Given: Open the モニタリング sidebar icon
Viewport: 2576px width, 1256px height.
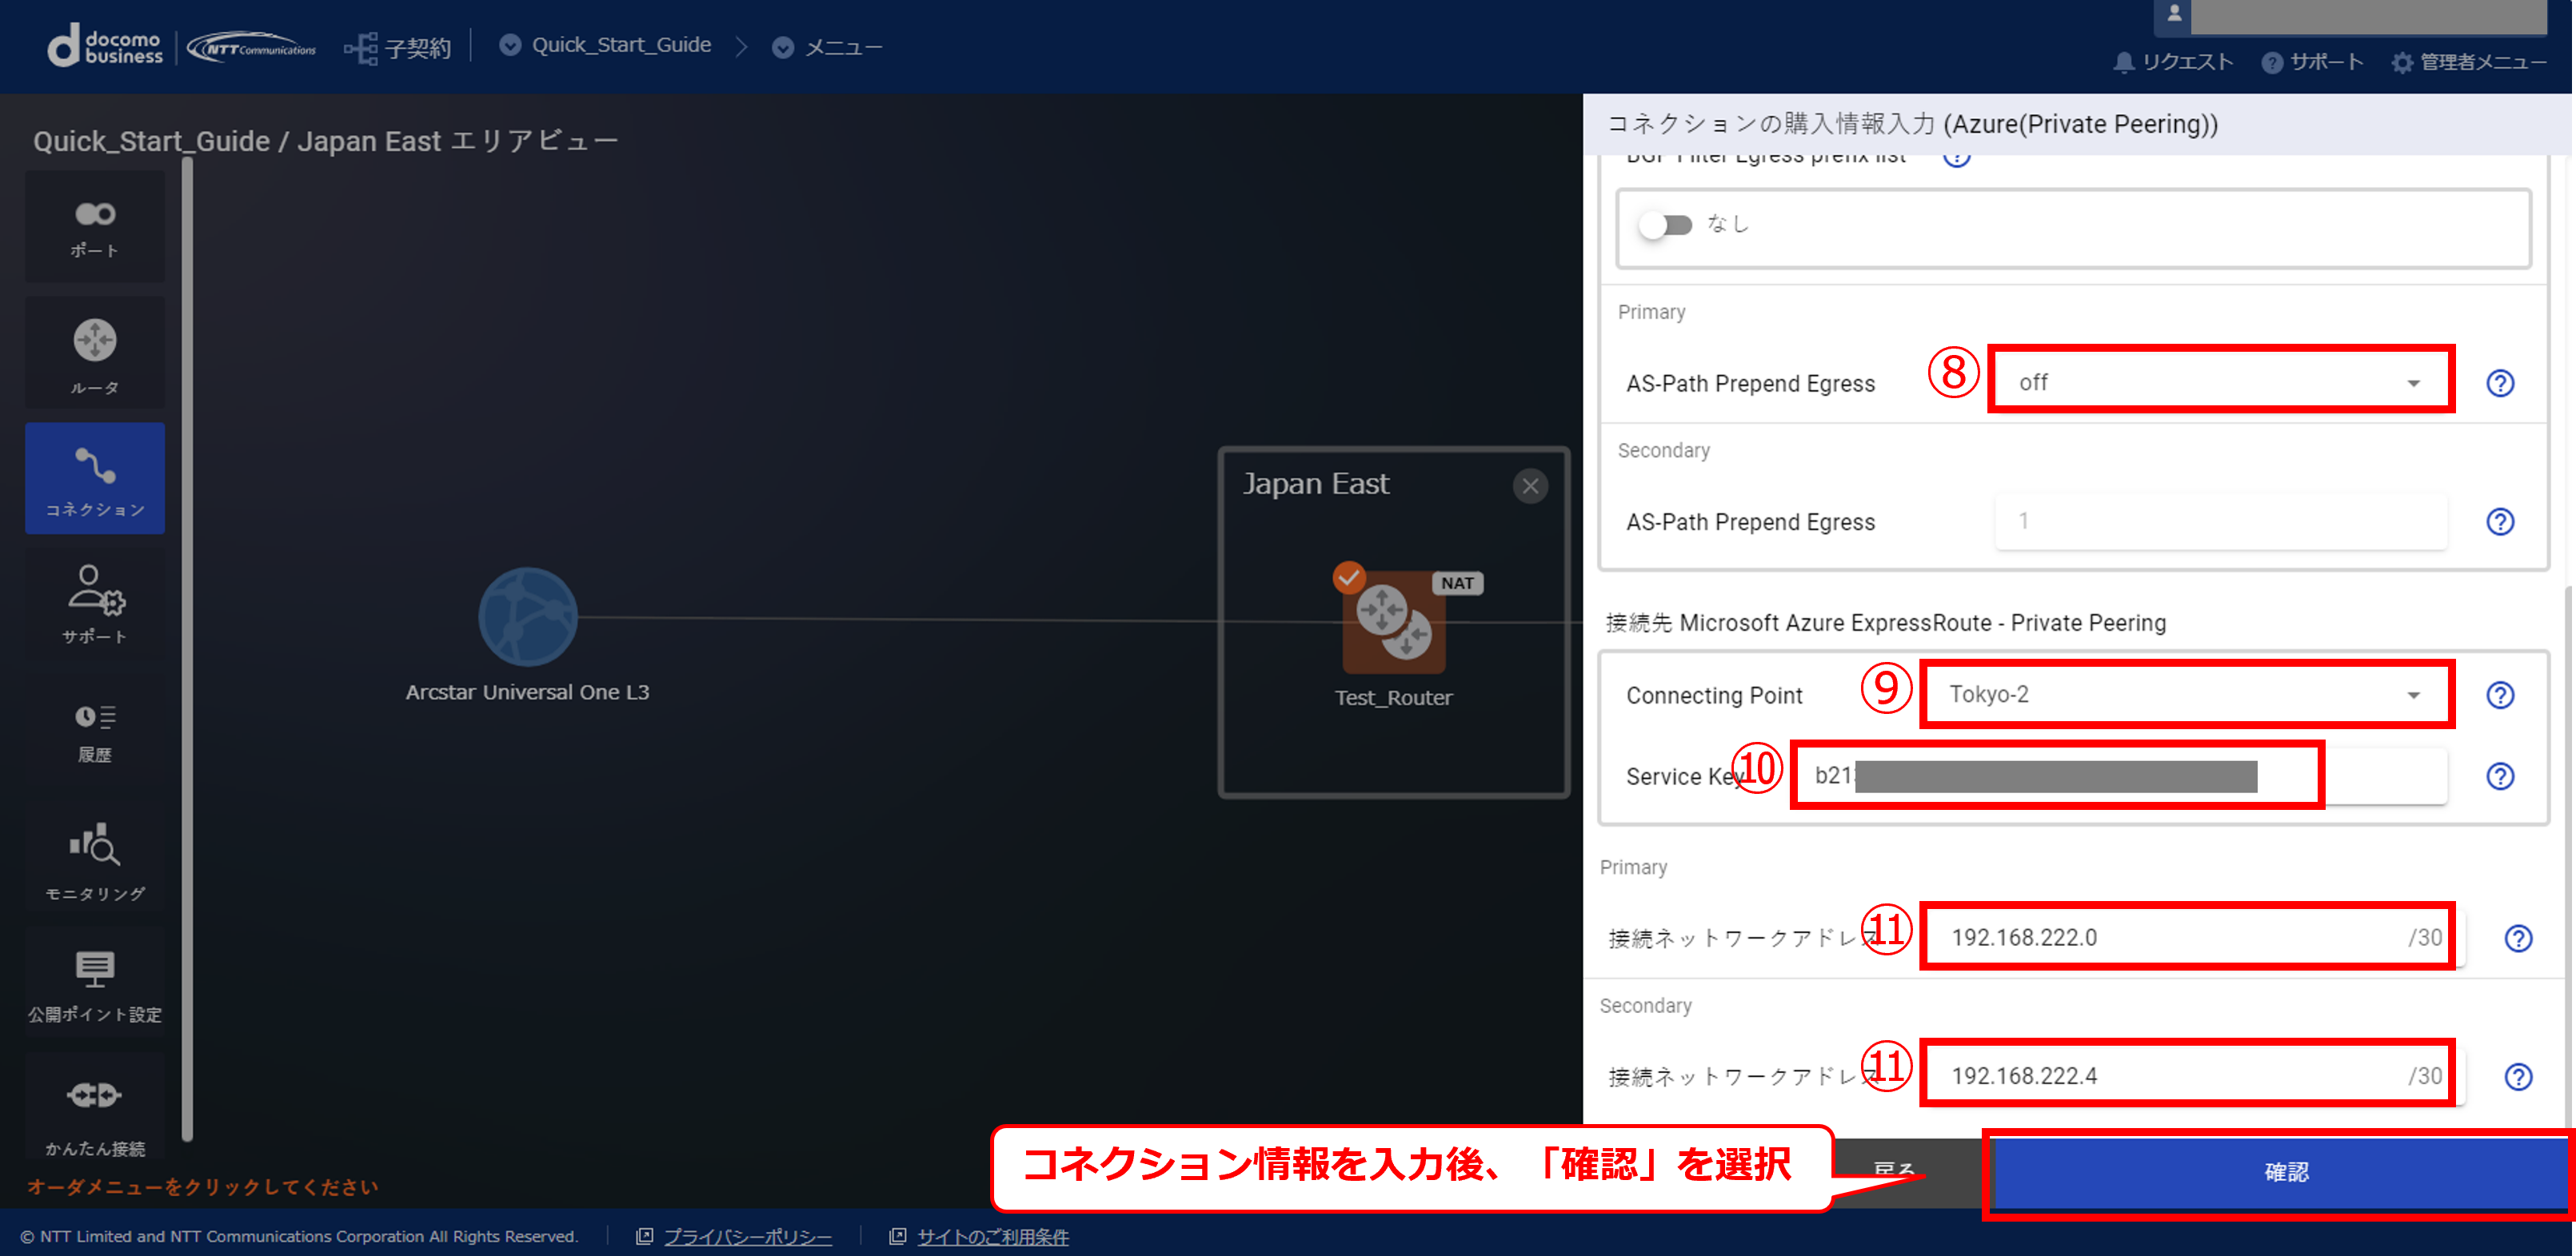Looking at the screenshot, I should (x=95, y=857).
